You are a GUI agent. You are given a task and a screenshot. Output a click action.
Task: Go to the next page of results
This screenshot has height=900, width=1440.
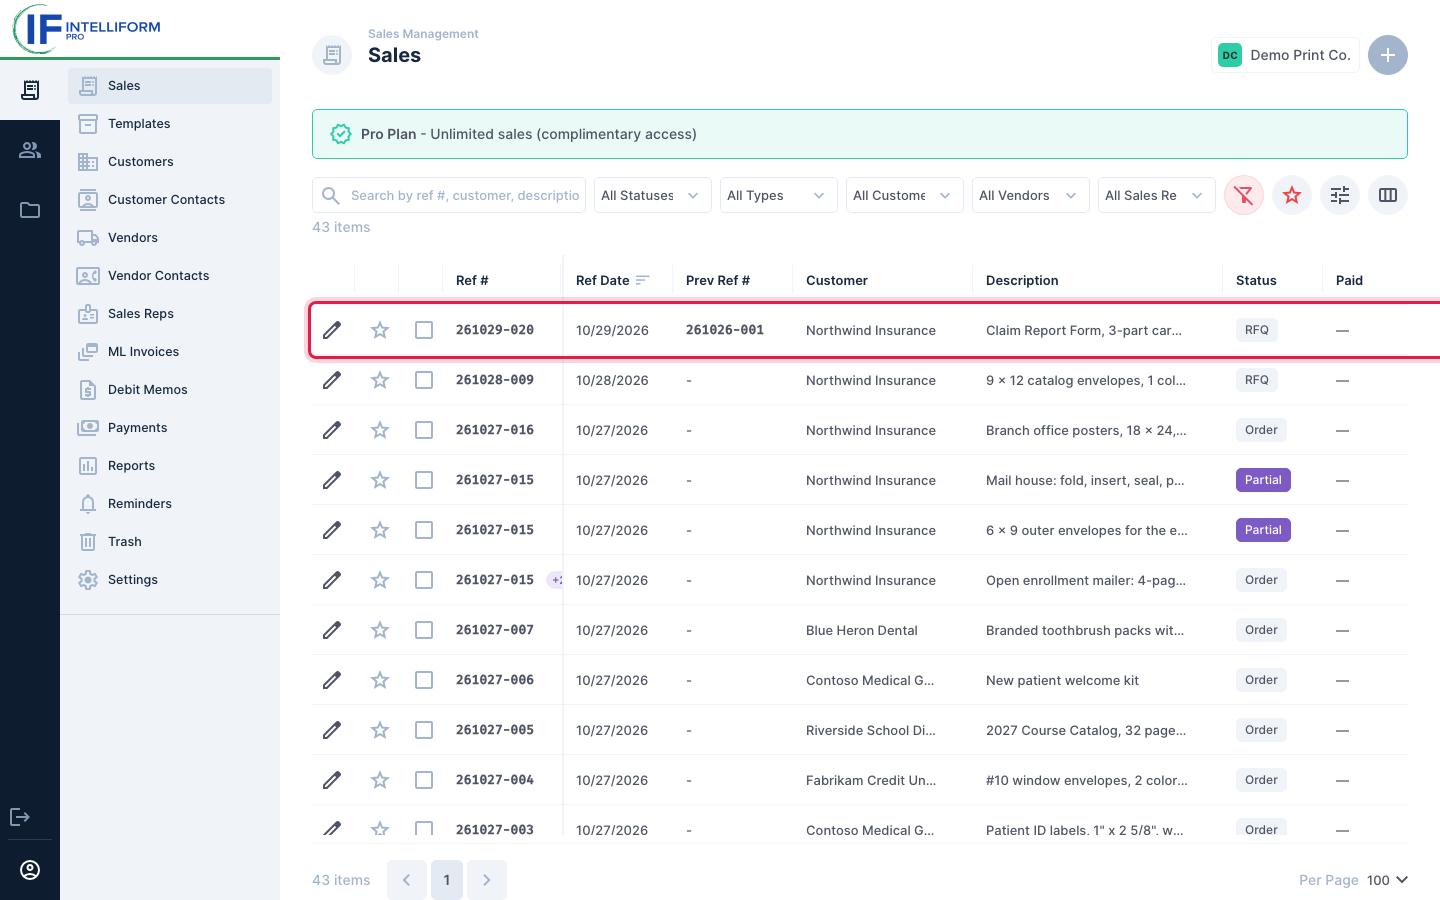[487, 880]
